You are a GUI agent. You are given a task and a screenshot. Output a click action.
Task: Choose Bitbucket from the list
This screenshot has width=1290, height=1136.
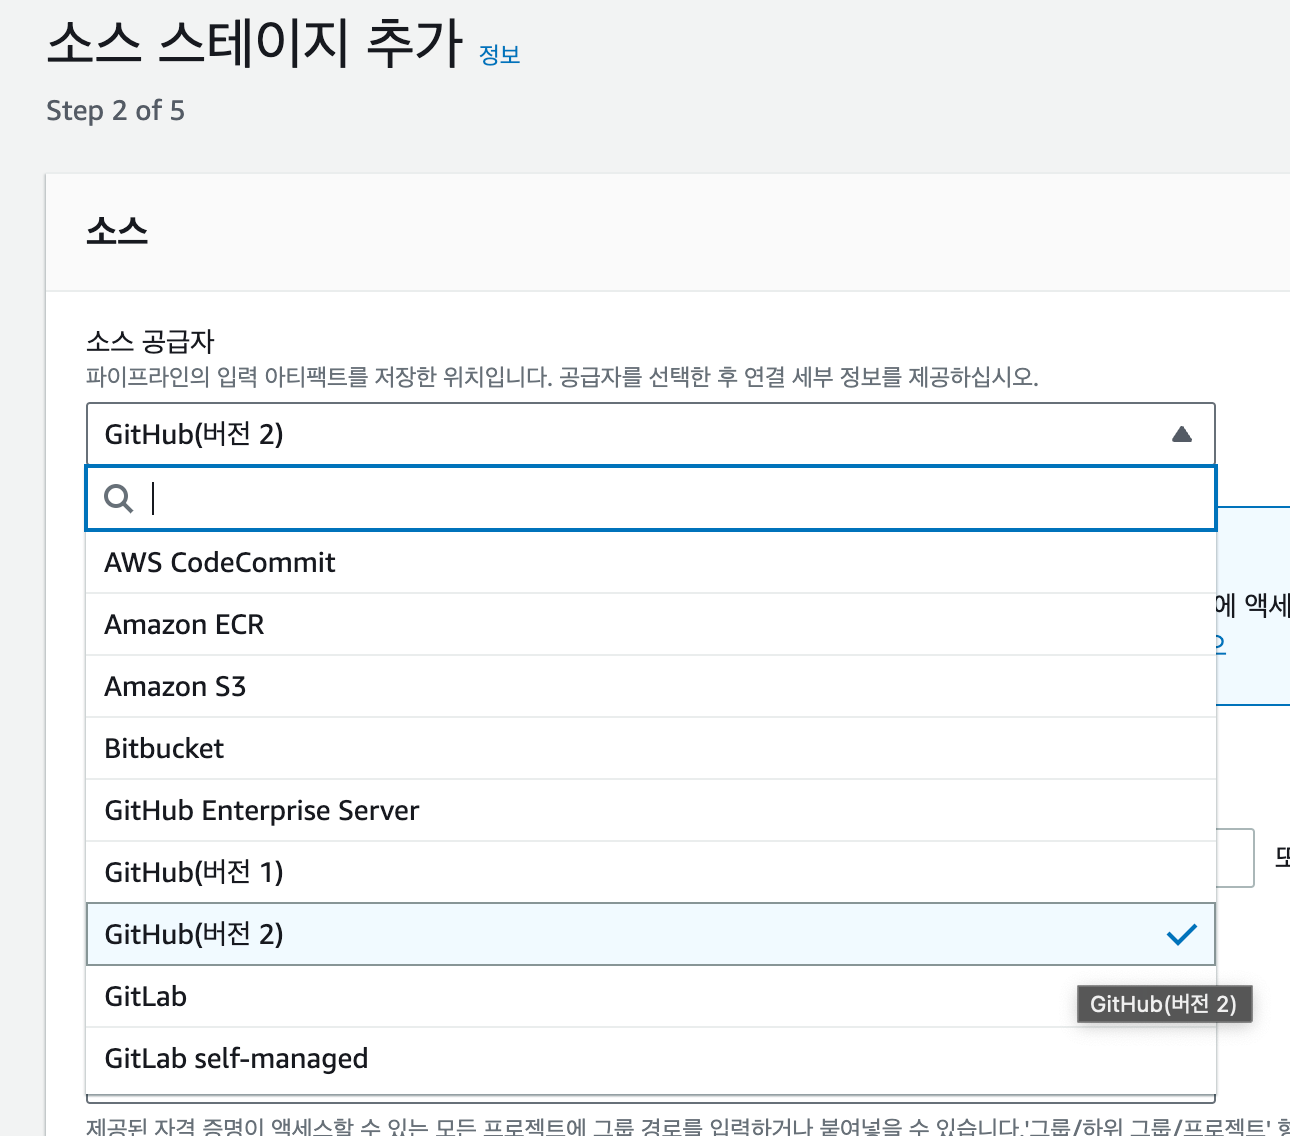(651, 748)
